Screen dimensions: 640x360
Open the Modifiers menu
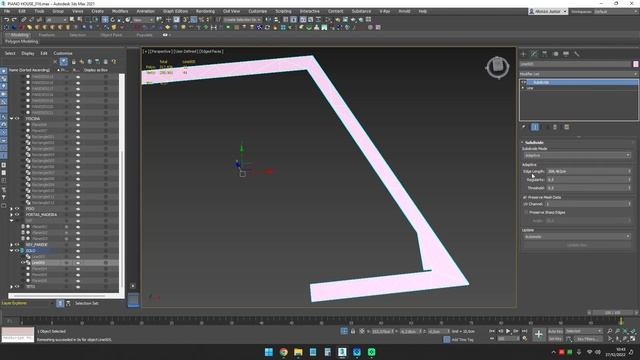(120, 11)
